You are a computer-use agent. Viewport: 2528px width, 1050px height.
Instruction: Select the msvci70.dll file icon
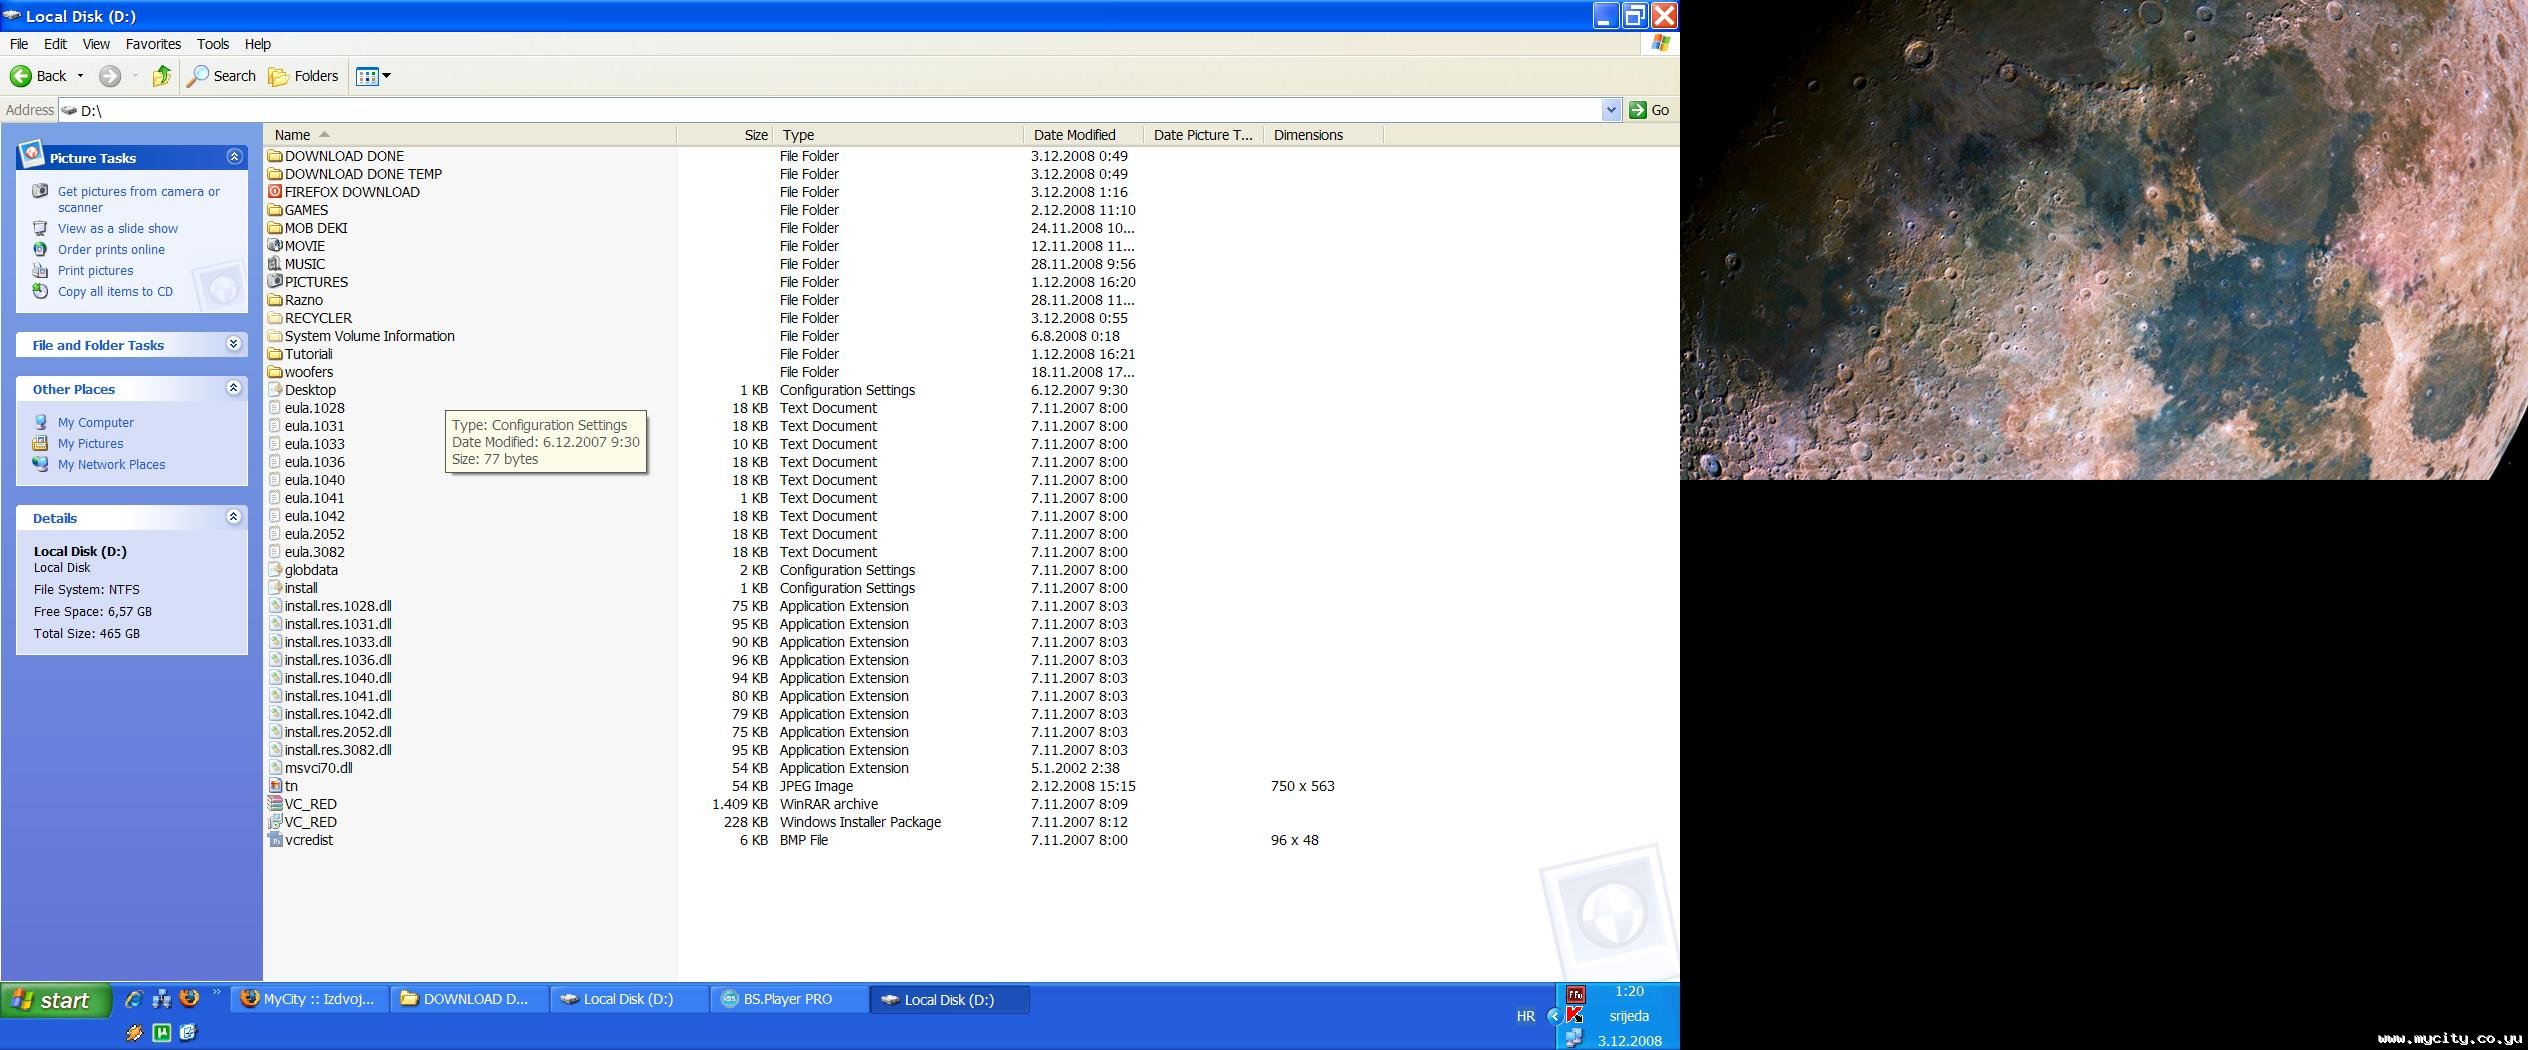coord(275,768)
